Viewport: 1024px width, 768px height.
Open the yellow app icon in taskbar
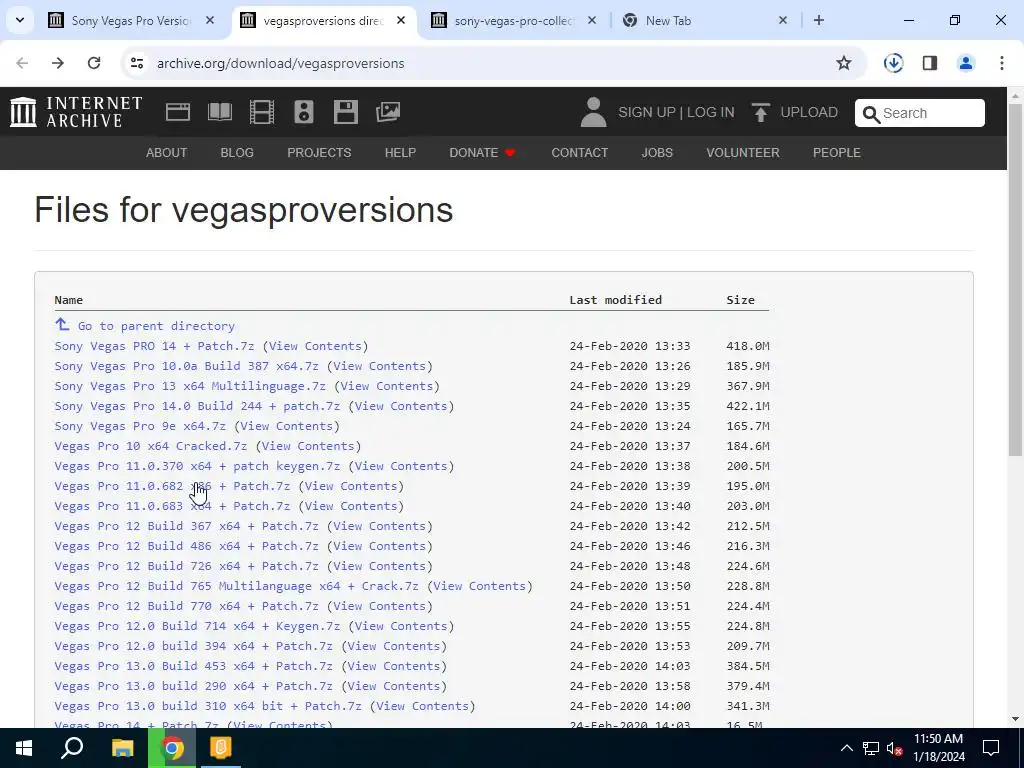[x=221, y=748]
